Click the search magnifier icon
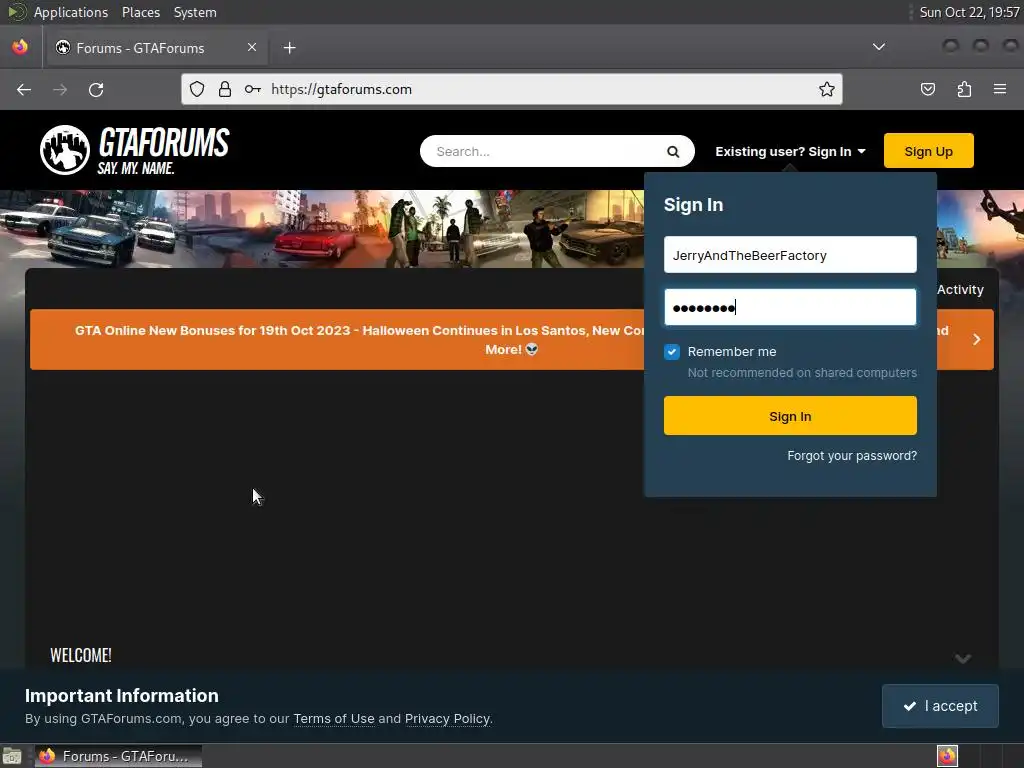 click(673, 152)
